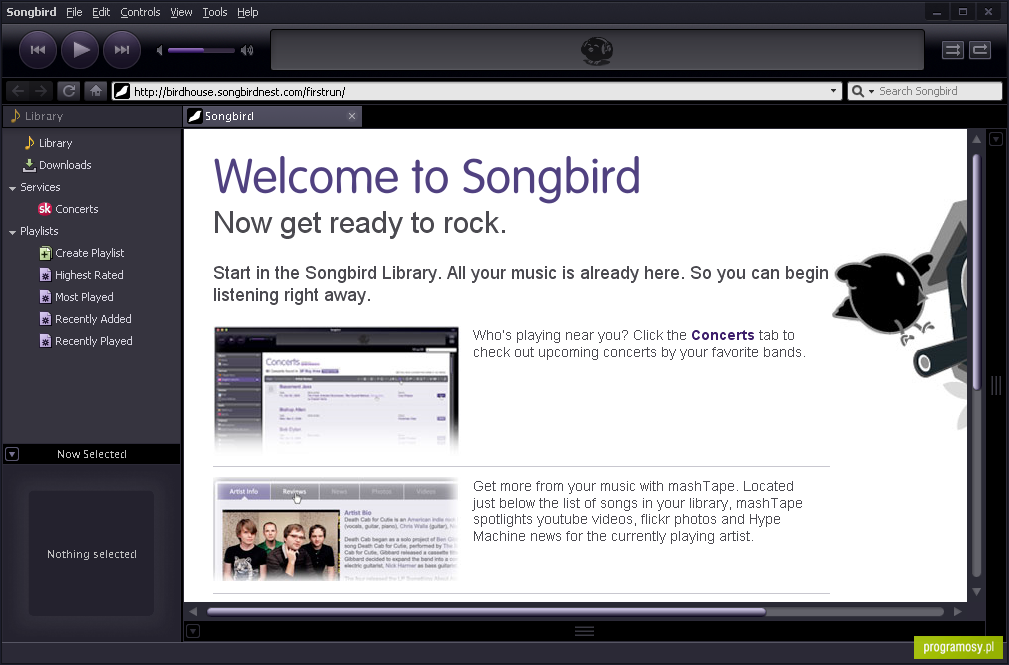This screenshot has width=1009, height=665.
Task: Open the address bar history dropdown
Action: (833, 91)
